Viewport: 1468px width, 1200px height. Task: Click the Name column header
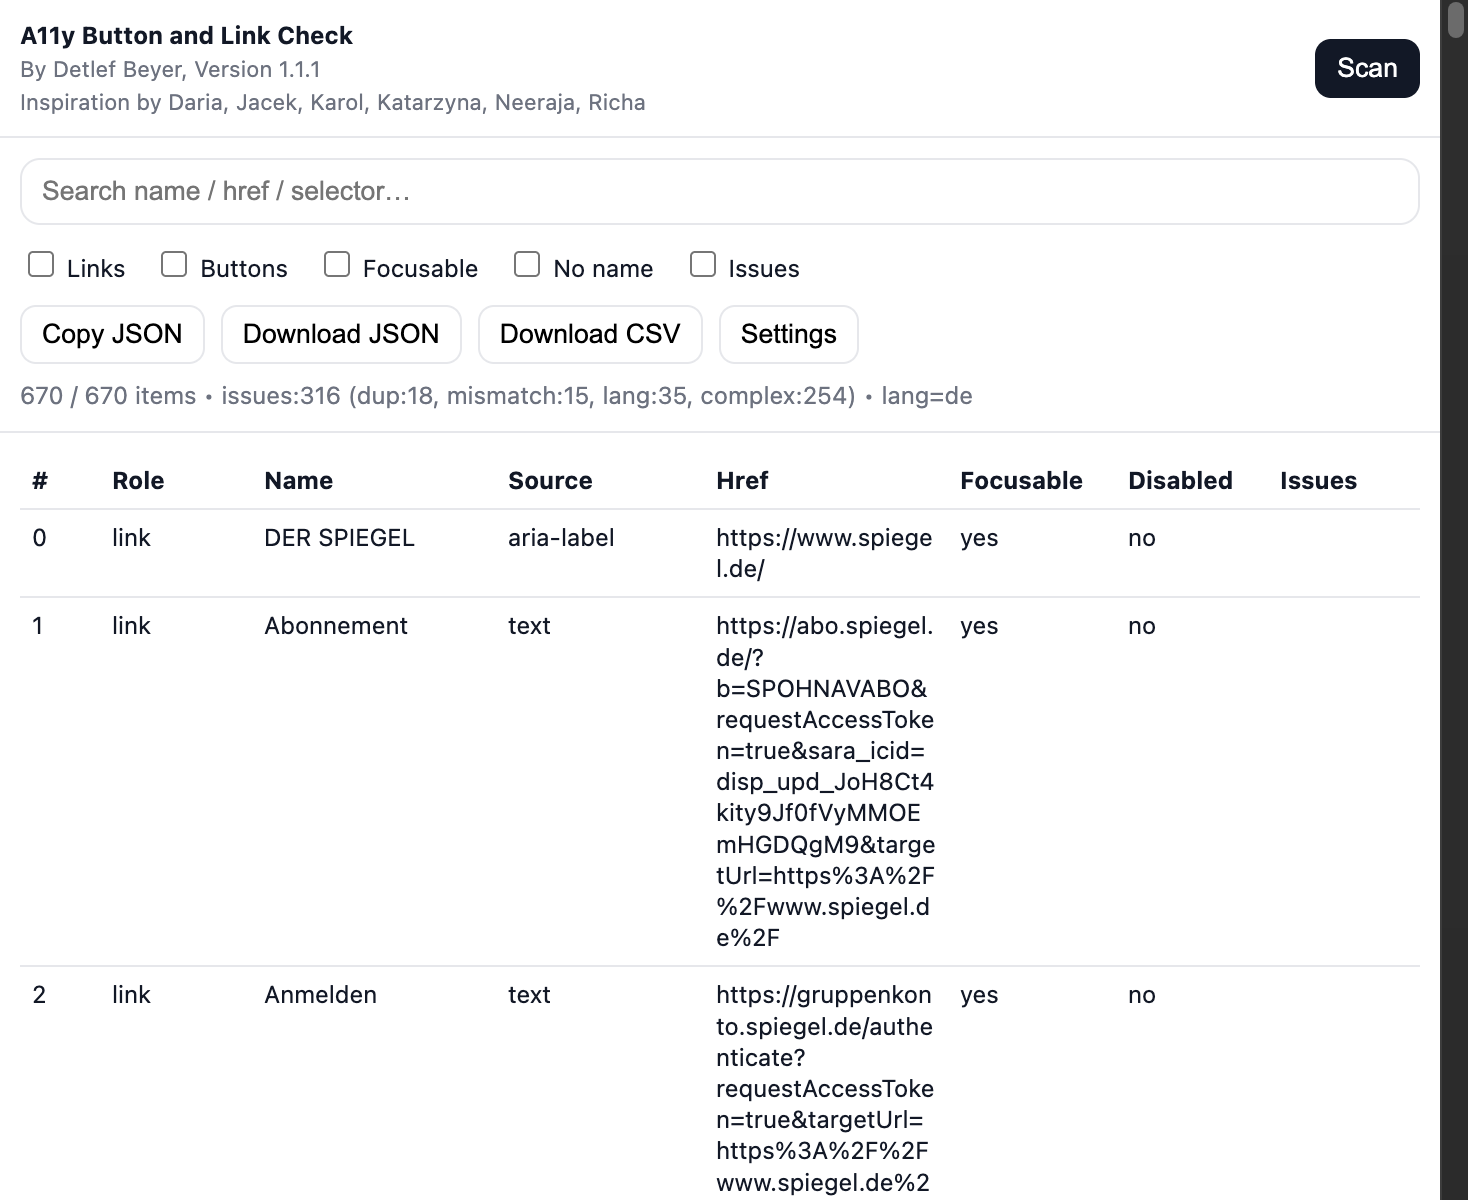tap(298, 481)
